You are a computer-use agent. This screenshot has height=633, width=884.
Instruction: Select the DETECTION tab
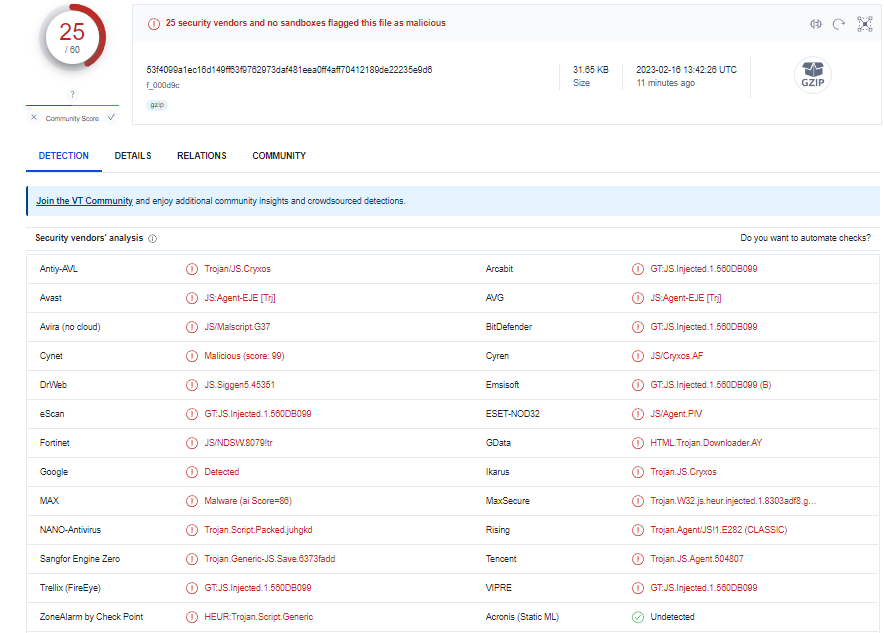point(64,156)
